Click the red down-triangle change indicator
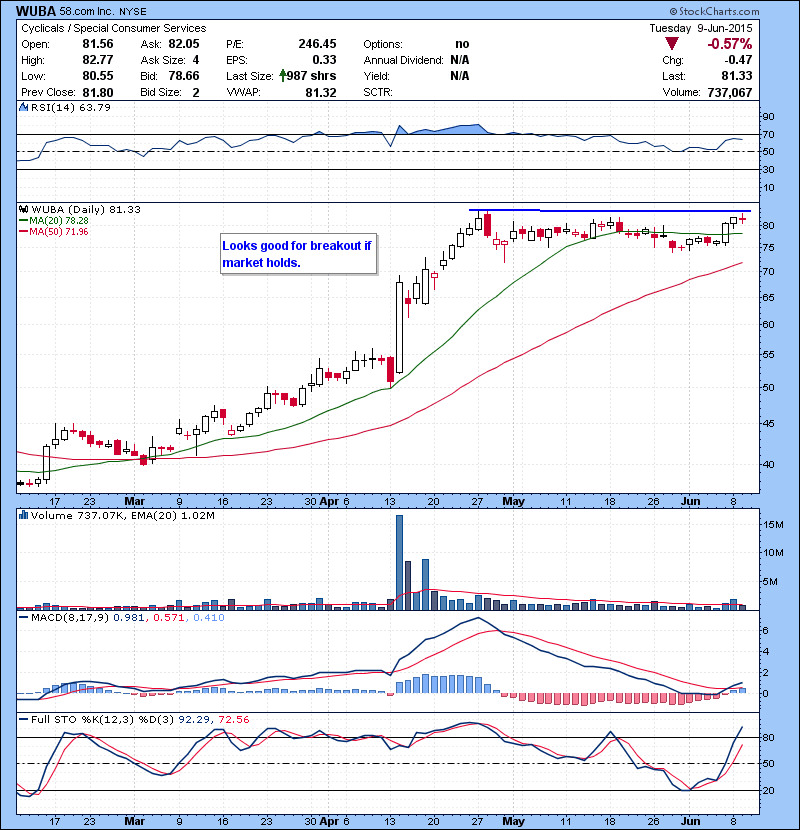Image resolution: width=800 pixels, height=830 pixels. (x=672, y=44)
